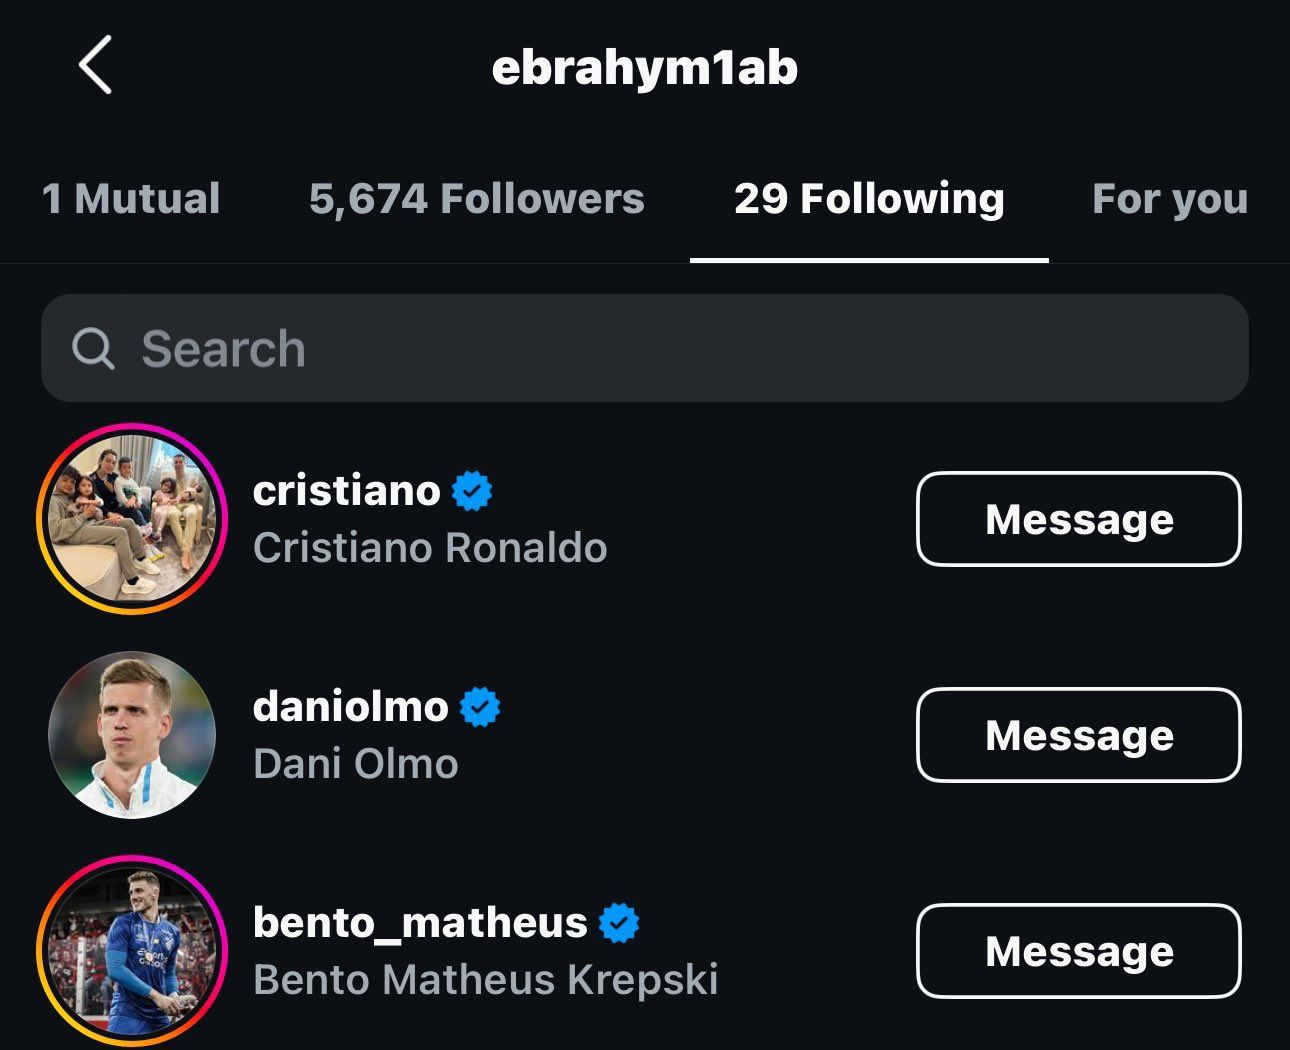Open the bento_matheus username link
1290x1050 pixels.
point(420,923)
